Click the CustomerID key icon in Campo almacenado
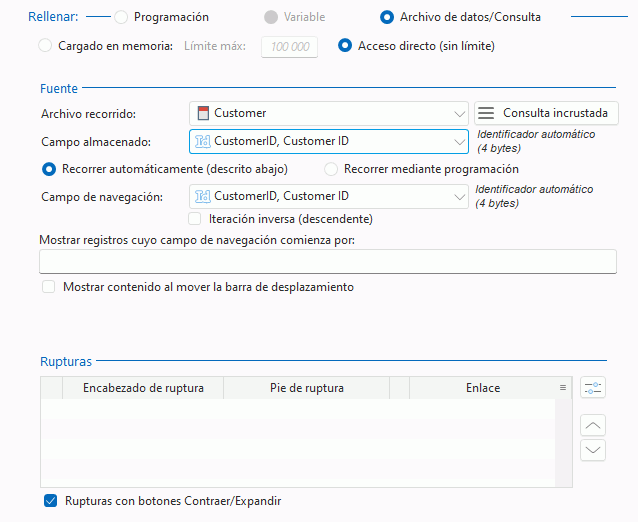This screenshot has height=522, width=638. point(203,141)
